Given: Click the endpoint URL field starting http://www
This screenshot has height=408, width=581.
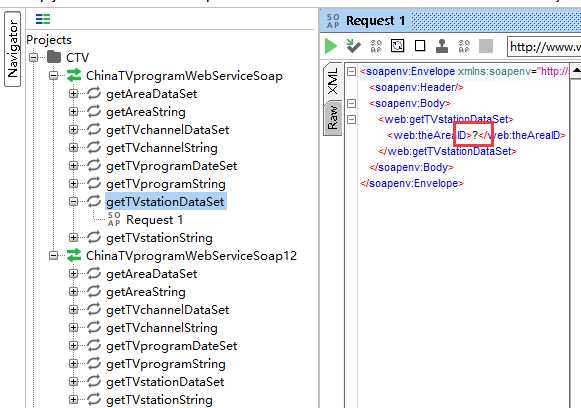Looking at the screenshot, I should point(544,47).
